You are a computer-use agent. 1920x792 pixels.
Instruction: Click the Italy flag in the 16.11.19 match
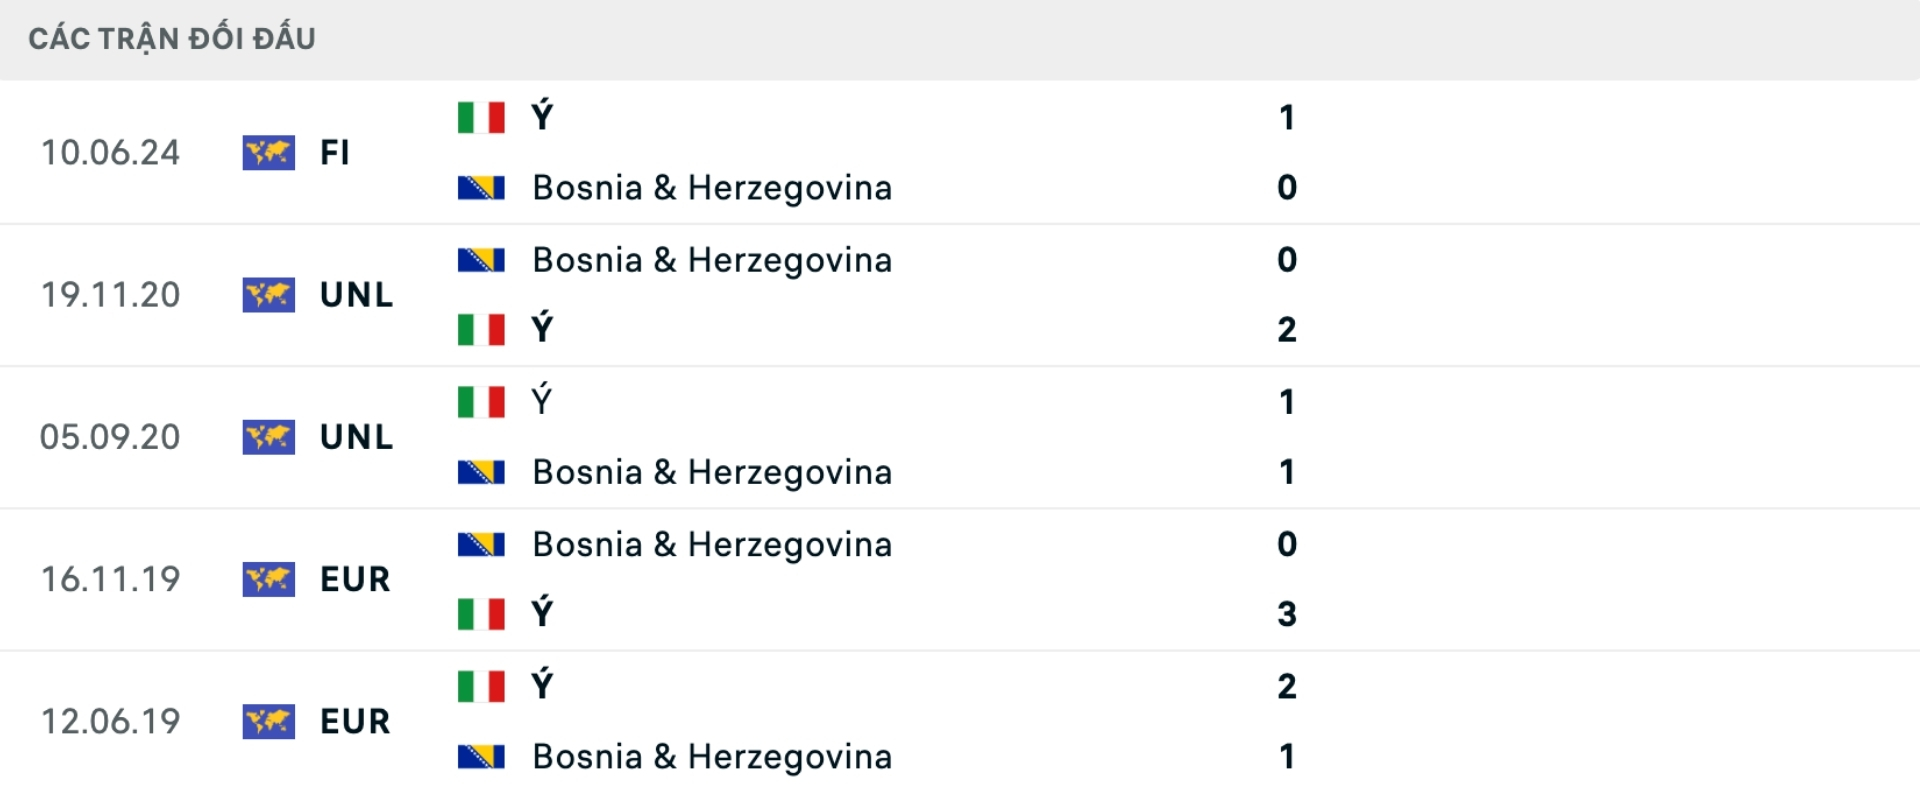481,614
